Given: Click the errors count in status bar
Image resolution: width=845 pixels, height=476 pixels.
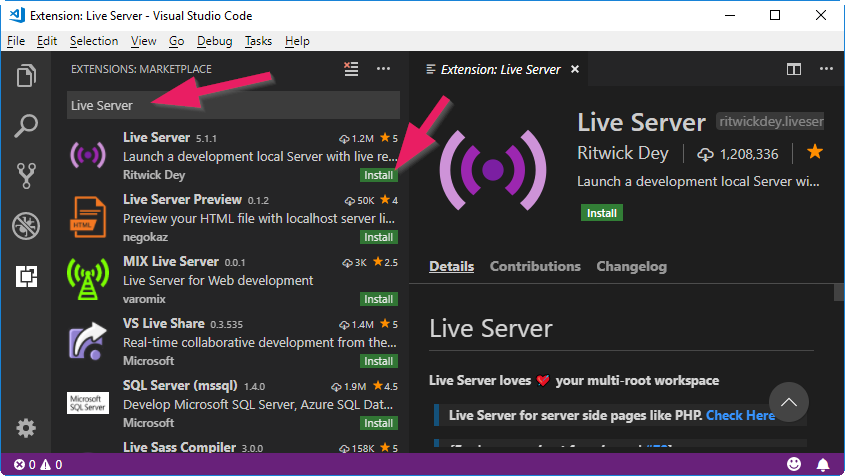Looking at the screenshot, I should (25, 465).
